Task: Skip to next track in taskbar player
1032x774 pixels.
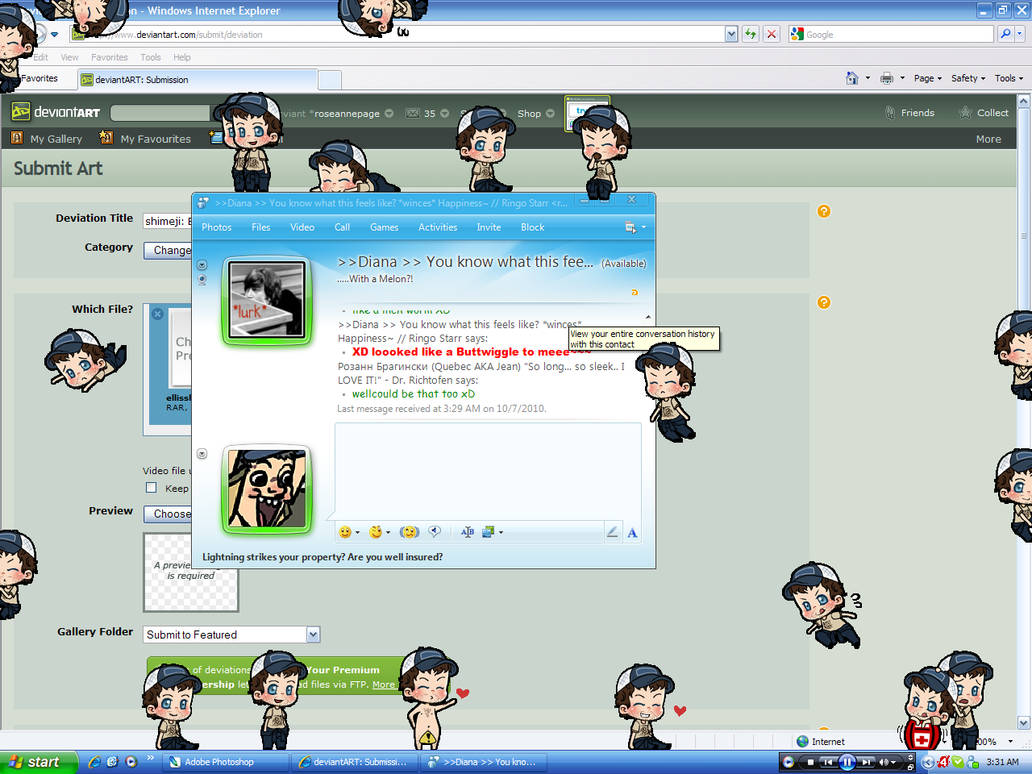Action: click(x=866, y=762)
